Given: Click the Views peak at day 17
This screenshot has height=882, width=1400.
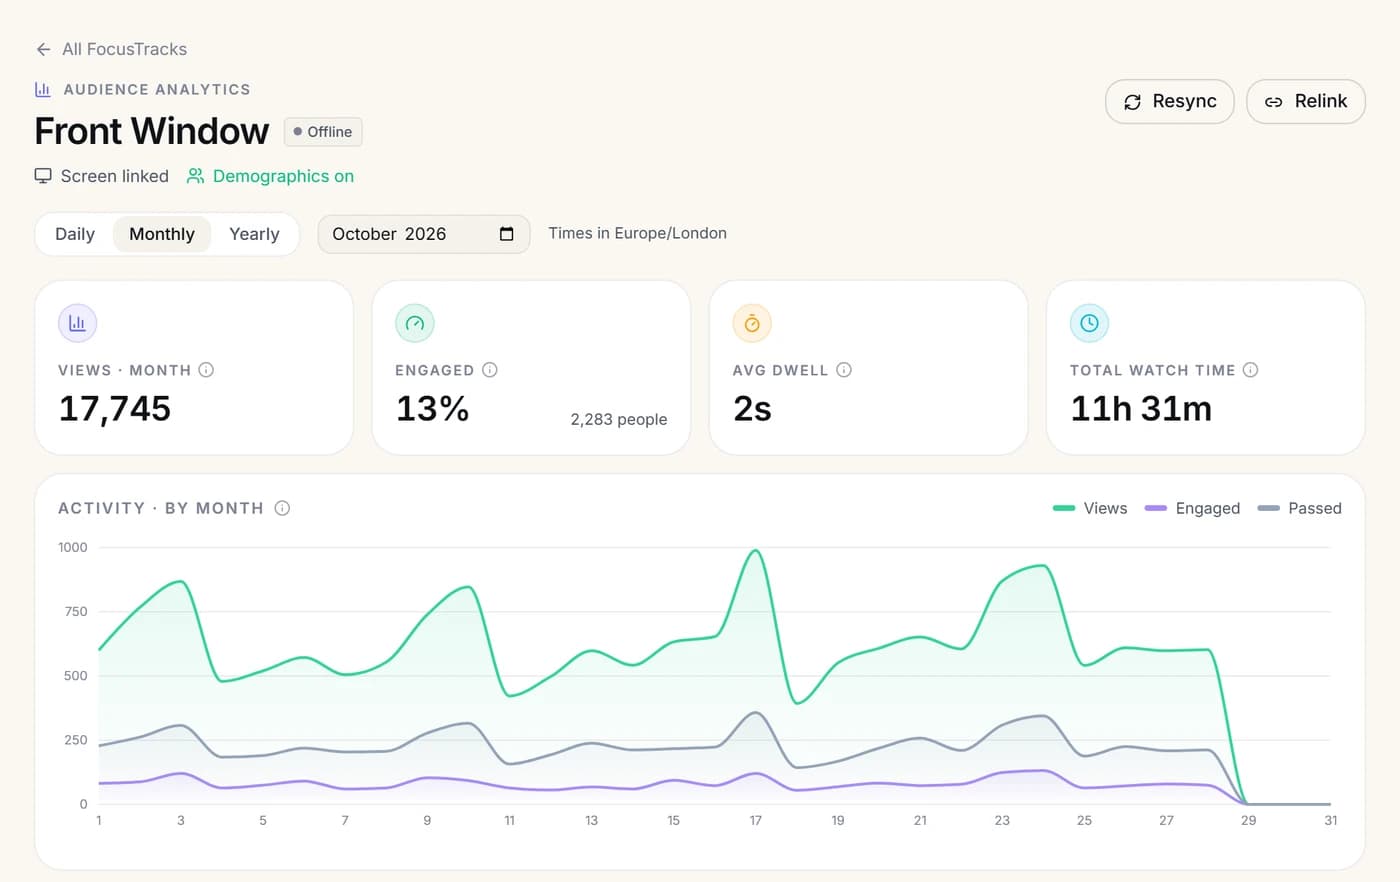Looking at the screenshot, I should (755, 551).
